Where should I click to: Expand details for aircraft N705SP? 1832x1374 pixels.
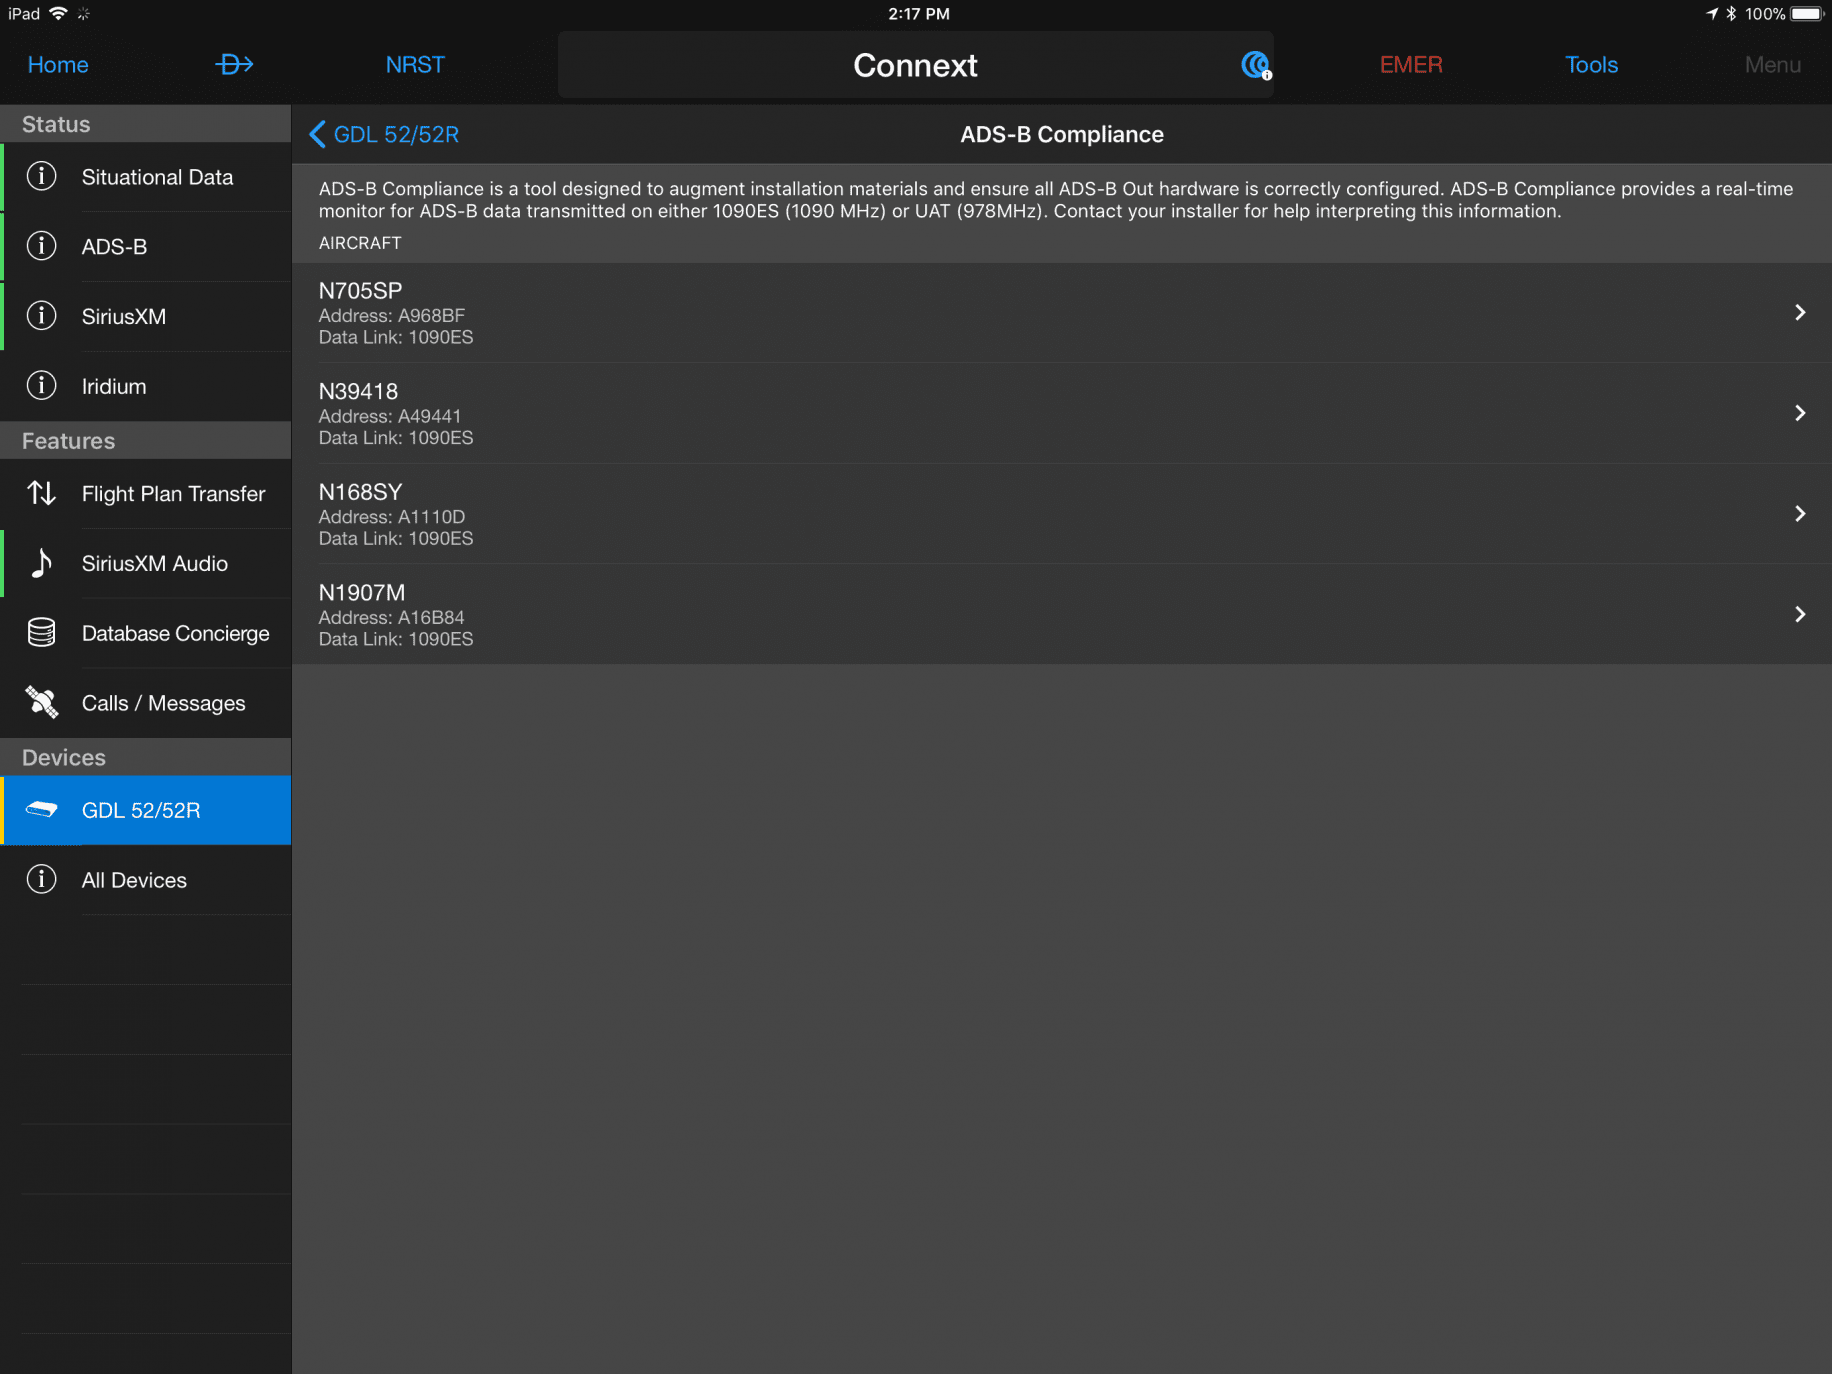click(1800, 313)
